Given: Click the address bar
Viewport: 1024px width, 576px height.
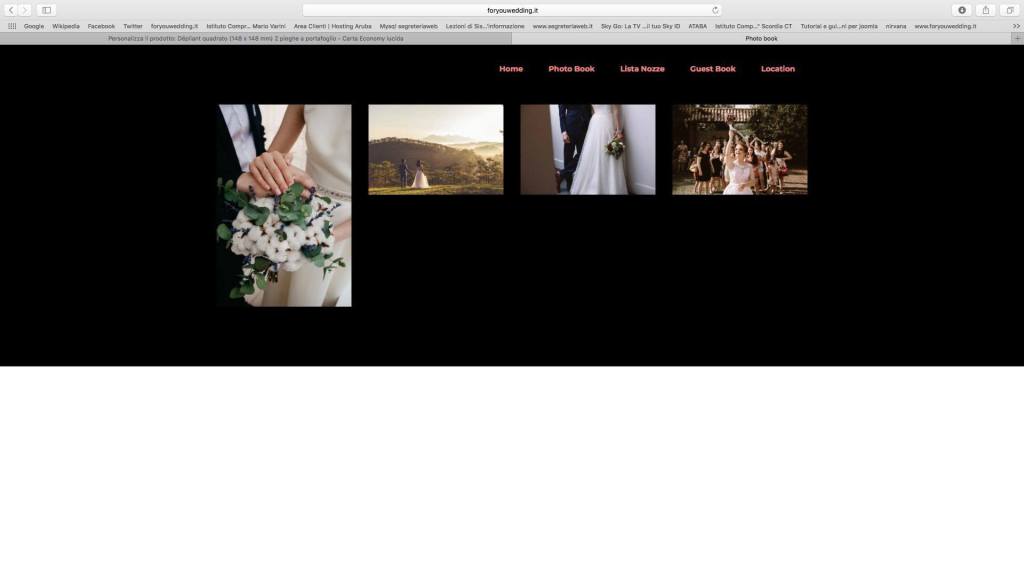Looking at the screenshot, I should coord(512,9).
